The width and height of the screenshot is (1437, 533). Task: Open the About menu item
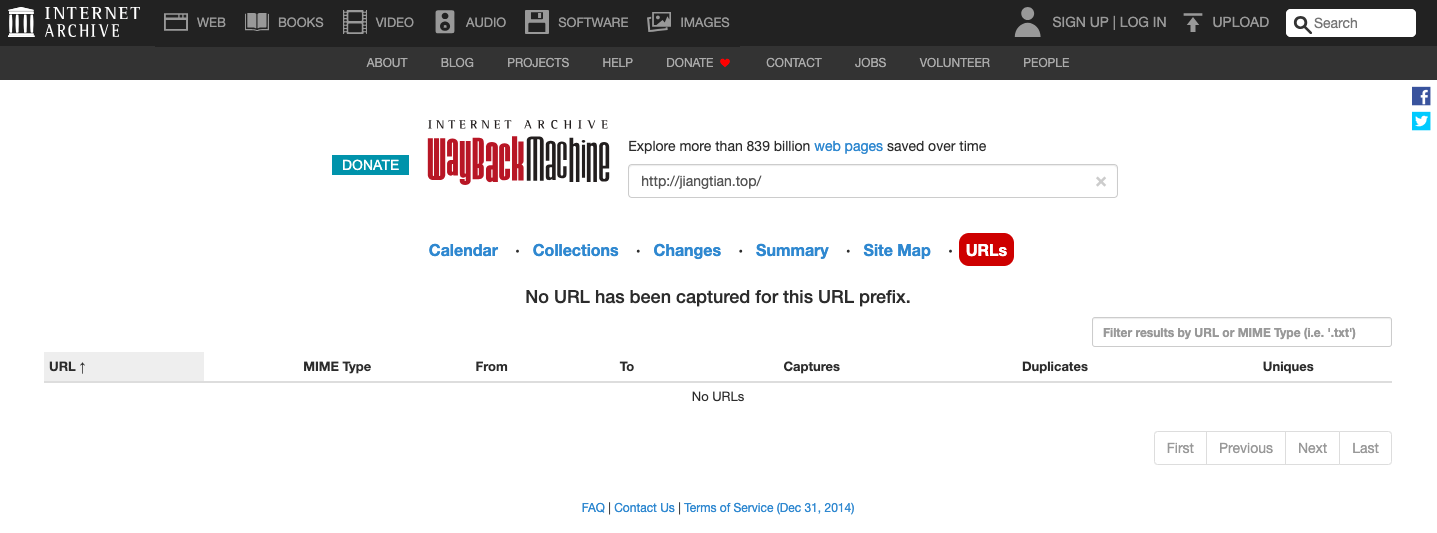(x=387, y=63)
